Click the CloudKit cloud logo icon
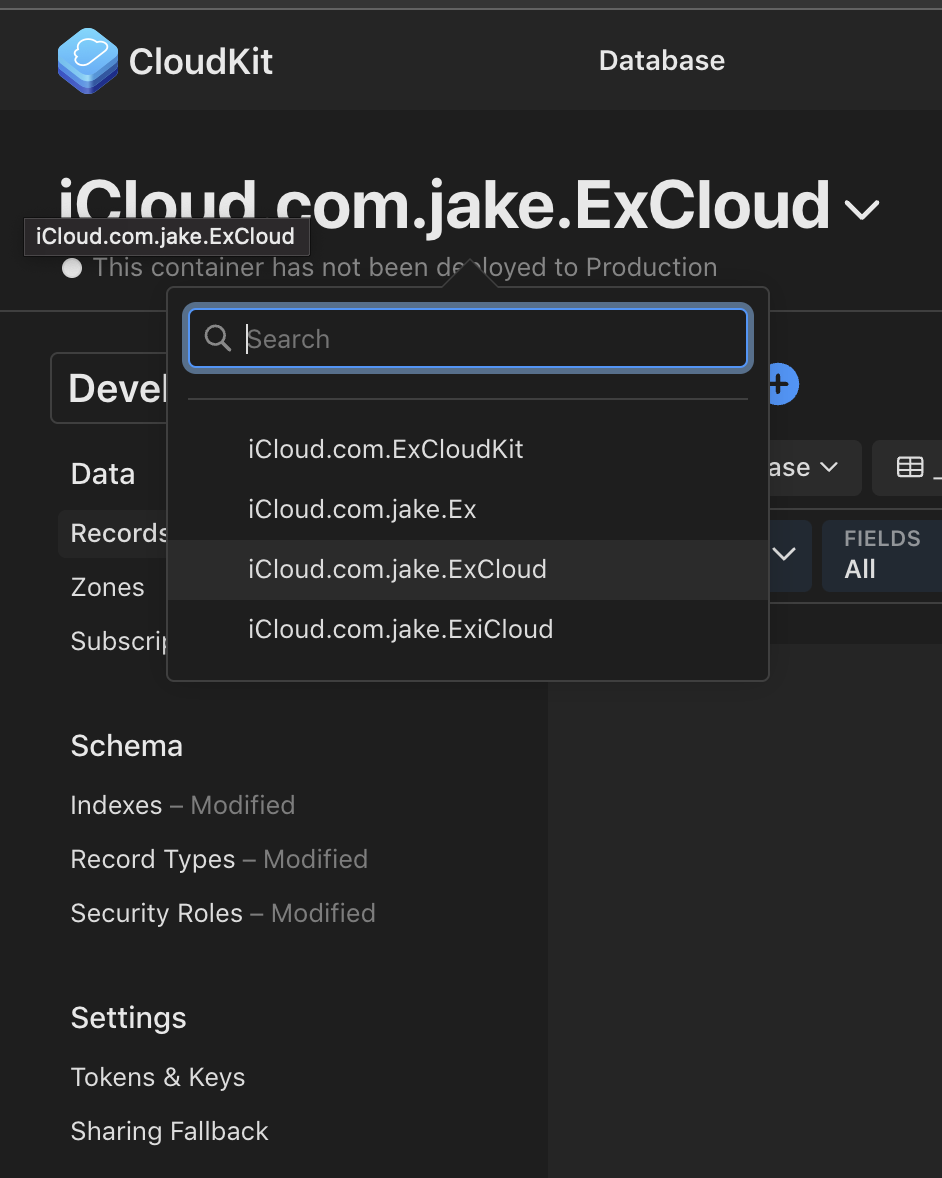The width and height of the screenshot is (942, 1178). (88, 61)
